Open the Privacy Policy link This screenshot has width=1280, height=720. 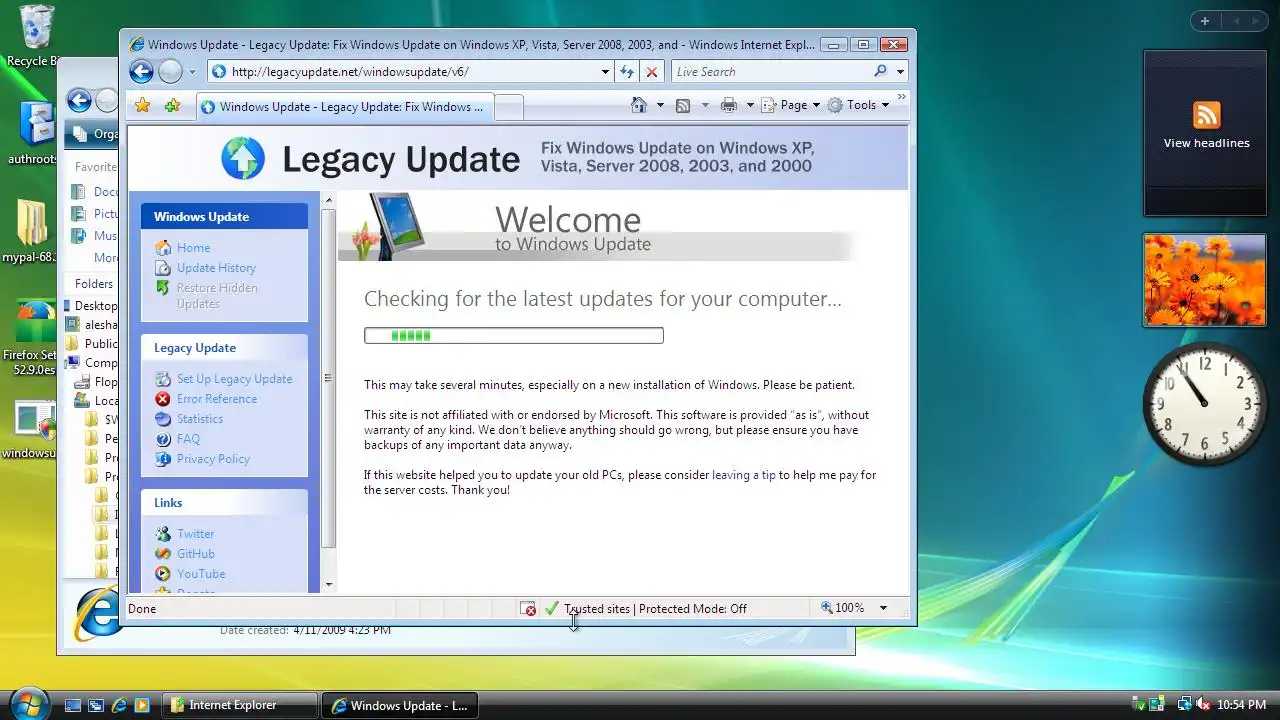213,459
